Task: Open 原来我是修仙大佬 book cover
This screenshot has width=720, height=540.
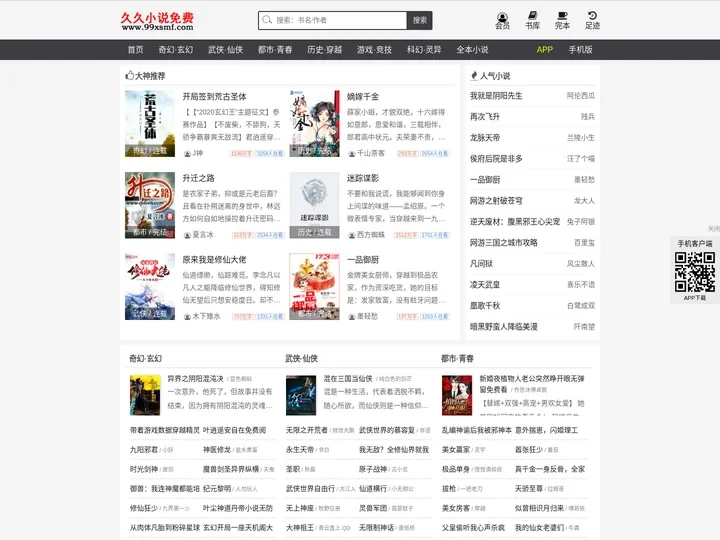Action: tap(150, 287)
